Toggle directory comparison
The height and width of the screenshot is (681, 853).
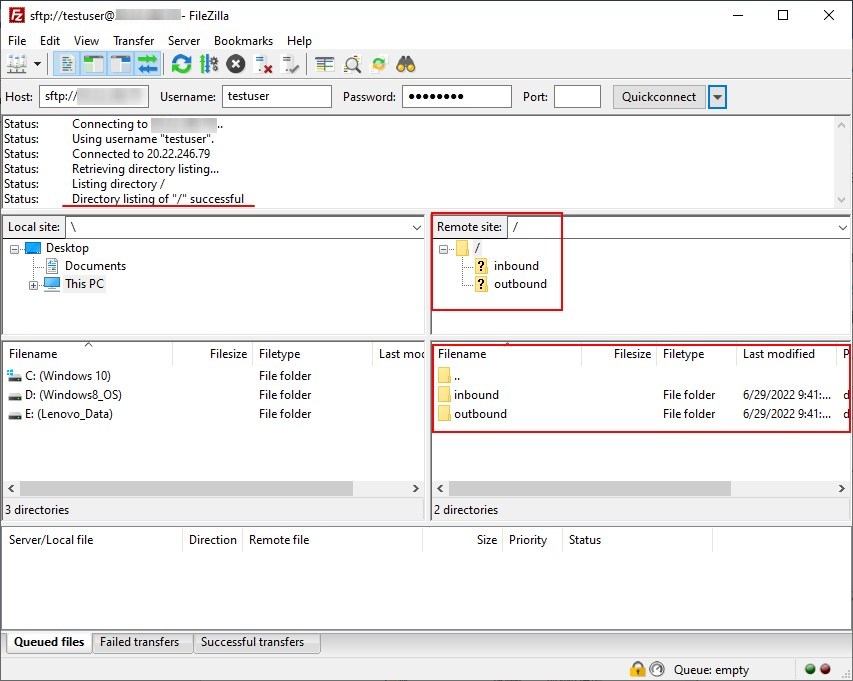point(352,65)
